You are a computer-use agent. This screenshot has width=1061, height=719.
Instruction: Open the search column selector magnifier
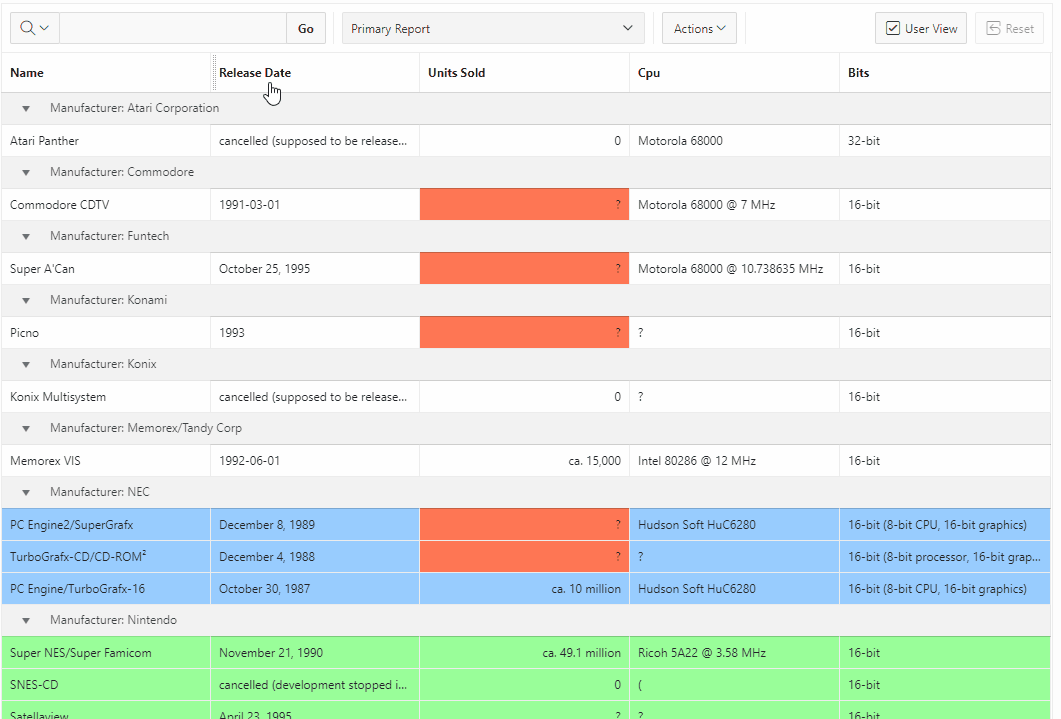(35, 28)
